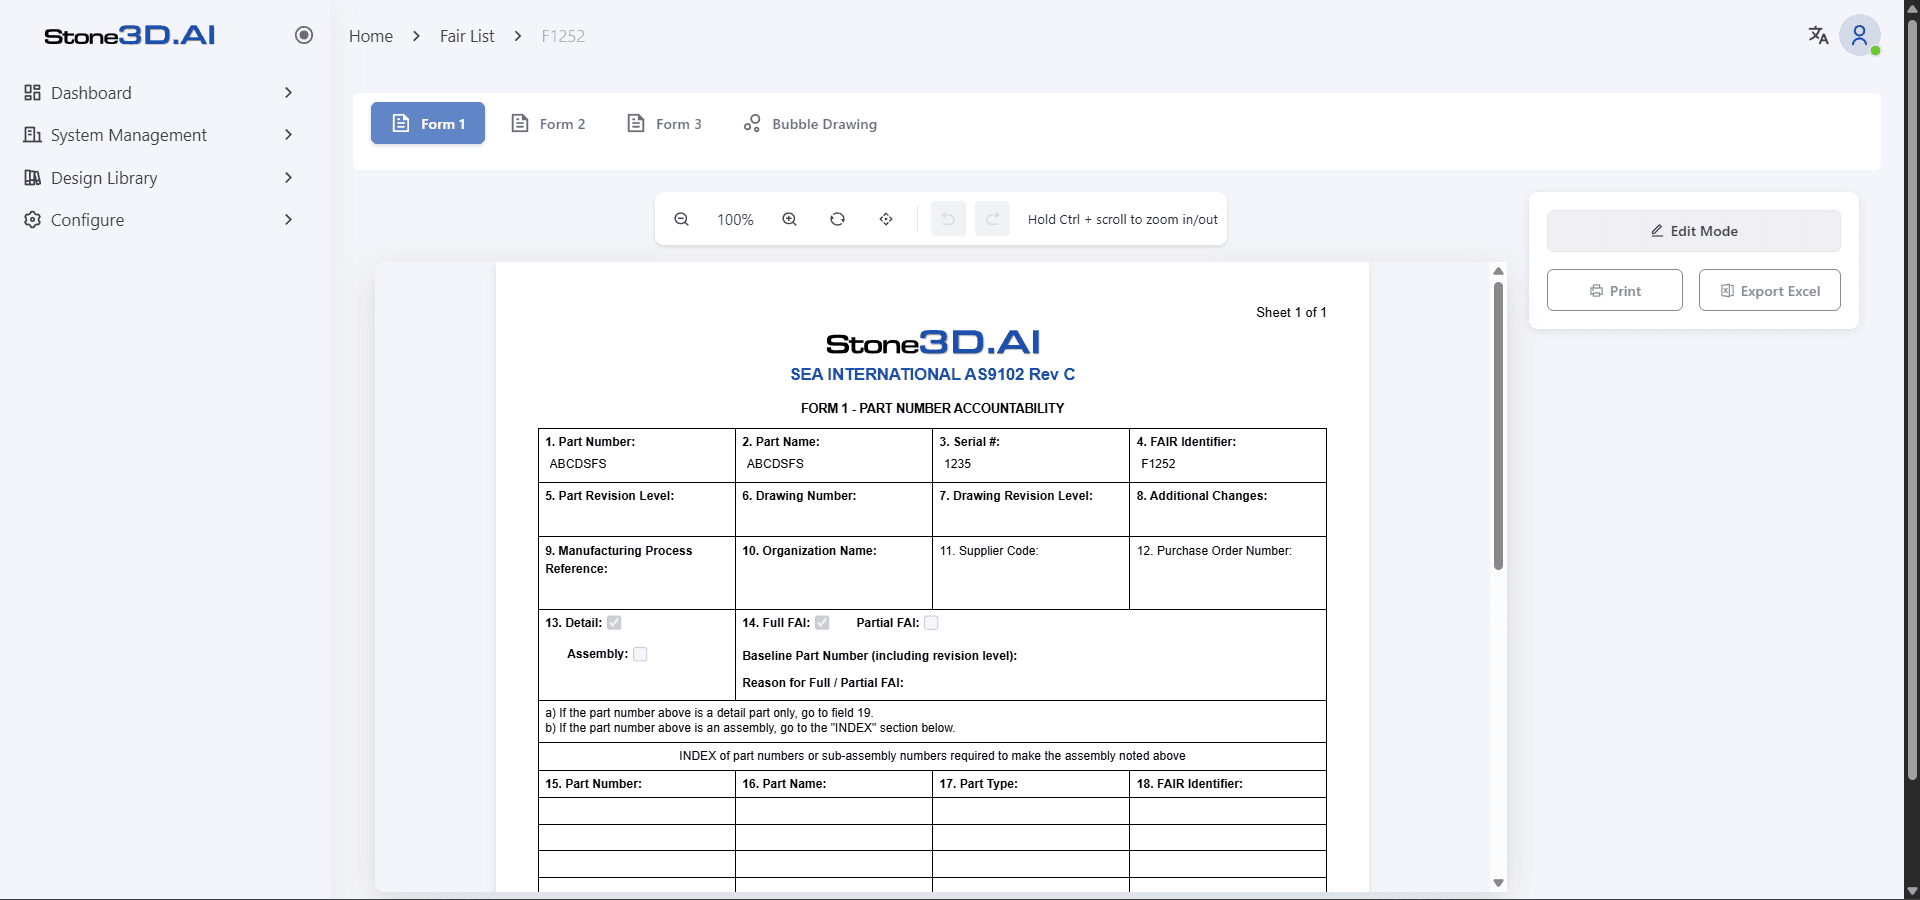Click the Reason for Full / Partial FAI label

pyautogui.click(x=823, y=683)
